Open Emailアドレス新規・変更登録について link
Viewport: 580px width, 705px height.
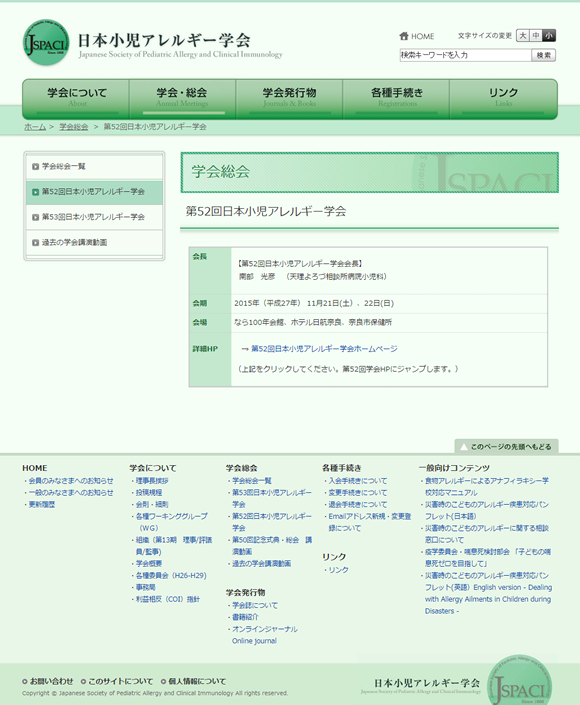pos(370,522)
